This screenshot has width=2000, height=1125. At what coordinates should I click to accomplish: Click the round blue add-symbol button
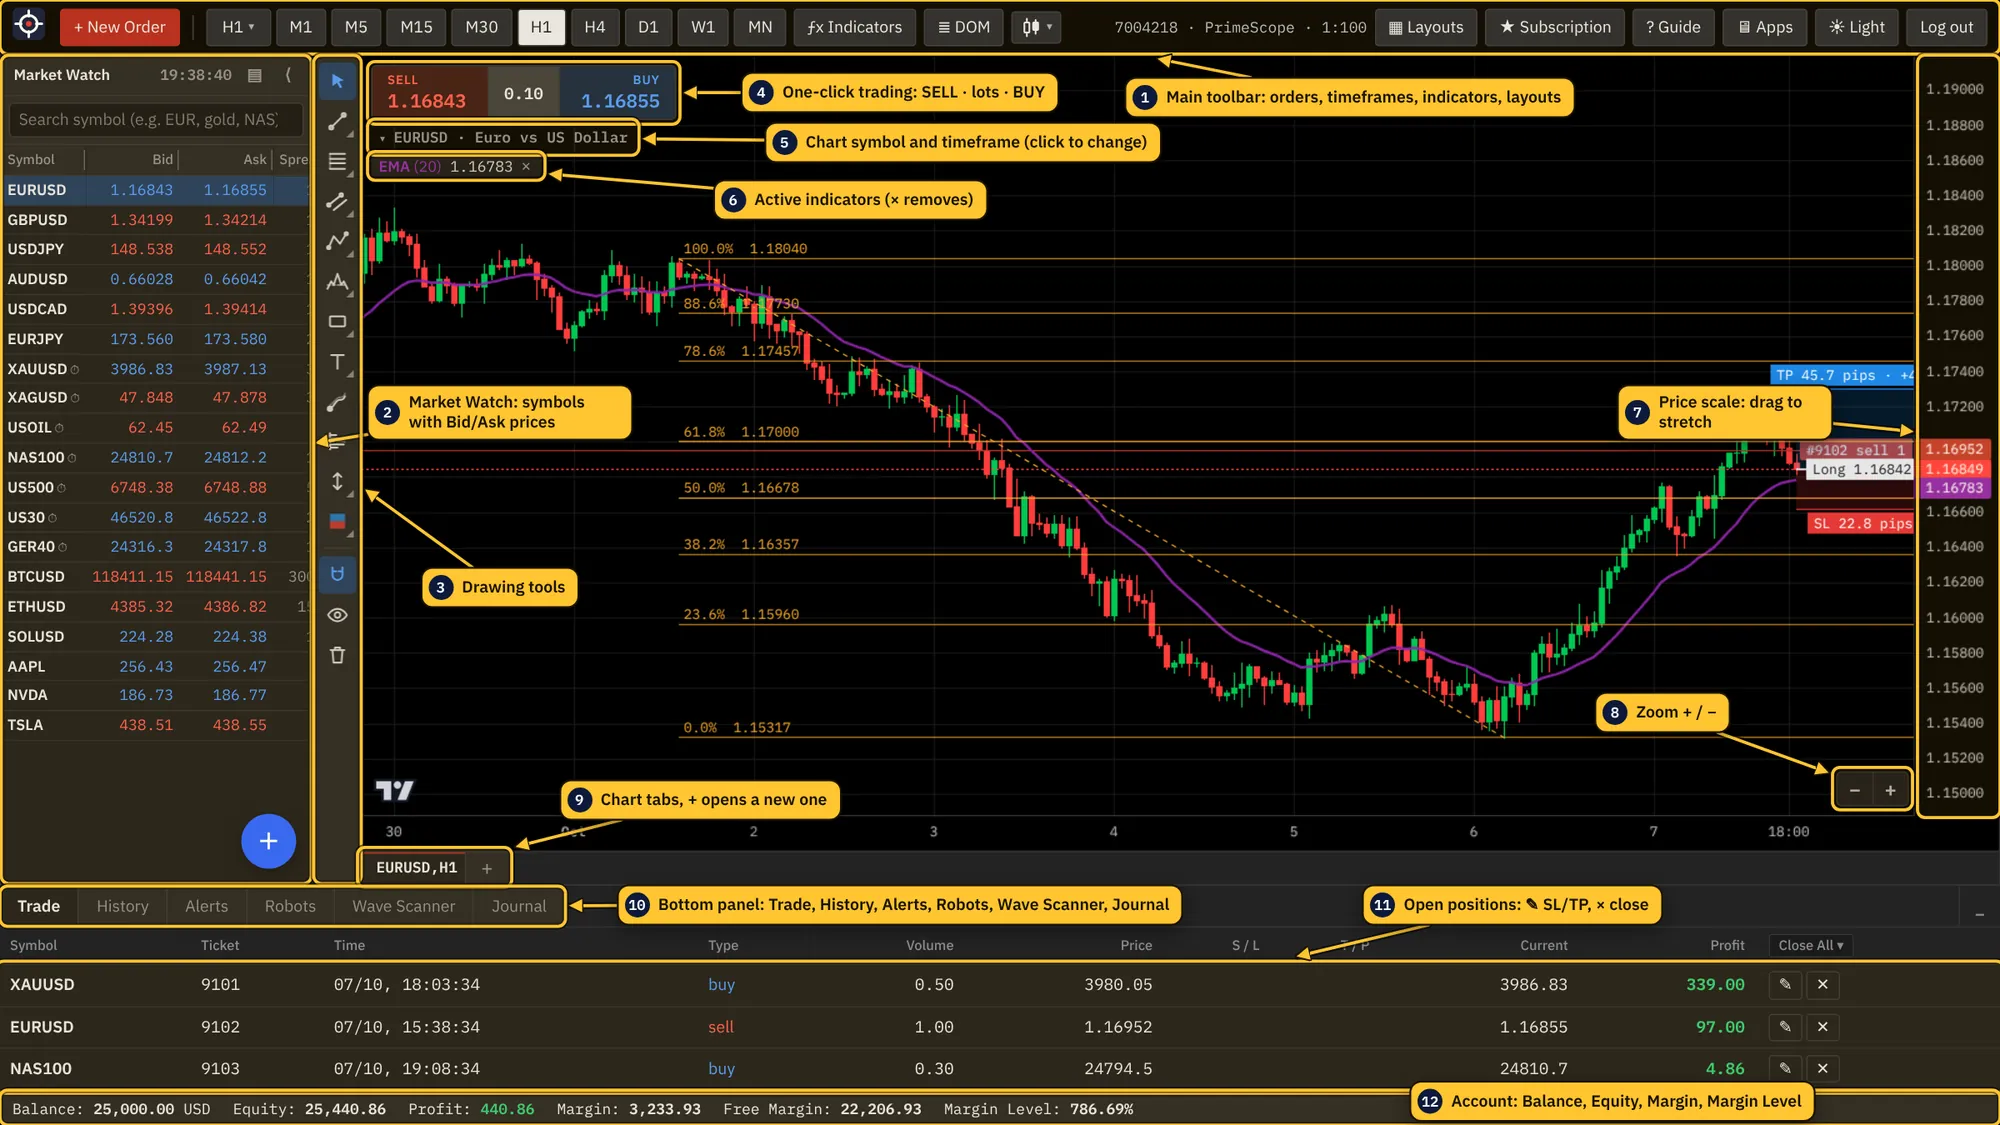click(268, 841)
